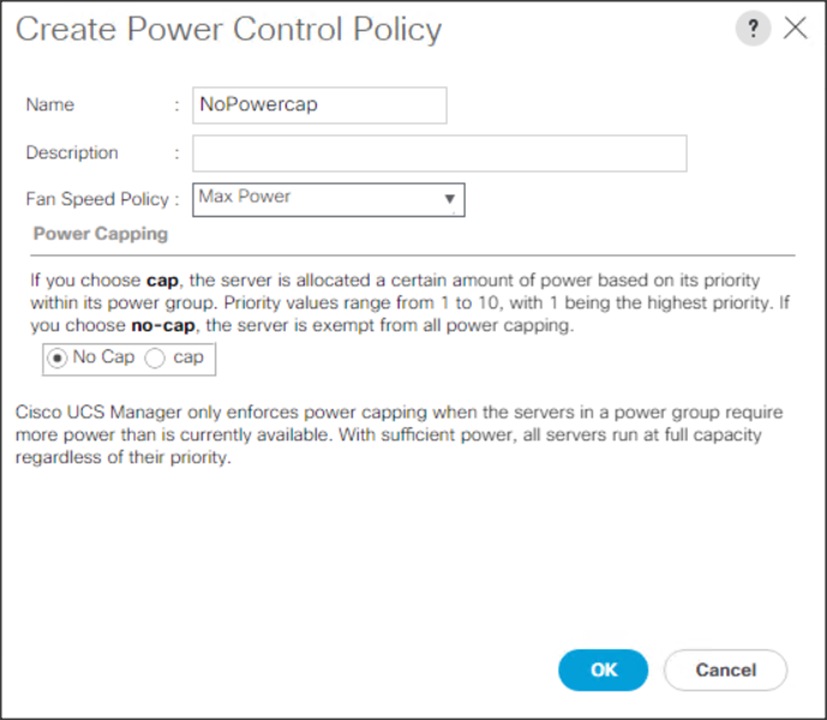The width and height of the screenshot is (827, 720).
Task: Open the help question mark icon
Action: coord(753,28)
